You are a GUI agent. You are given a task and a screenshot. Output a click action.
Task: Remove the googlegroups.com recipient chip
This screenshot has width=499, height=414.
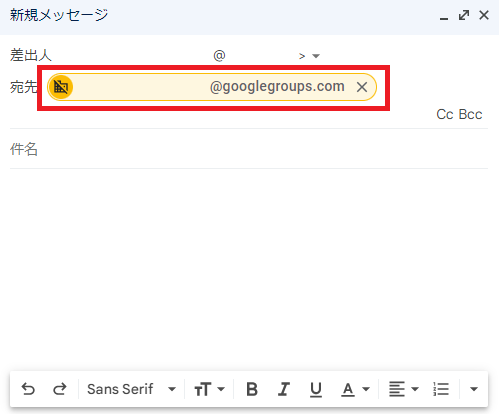coord(362,87)
